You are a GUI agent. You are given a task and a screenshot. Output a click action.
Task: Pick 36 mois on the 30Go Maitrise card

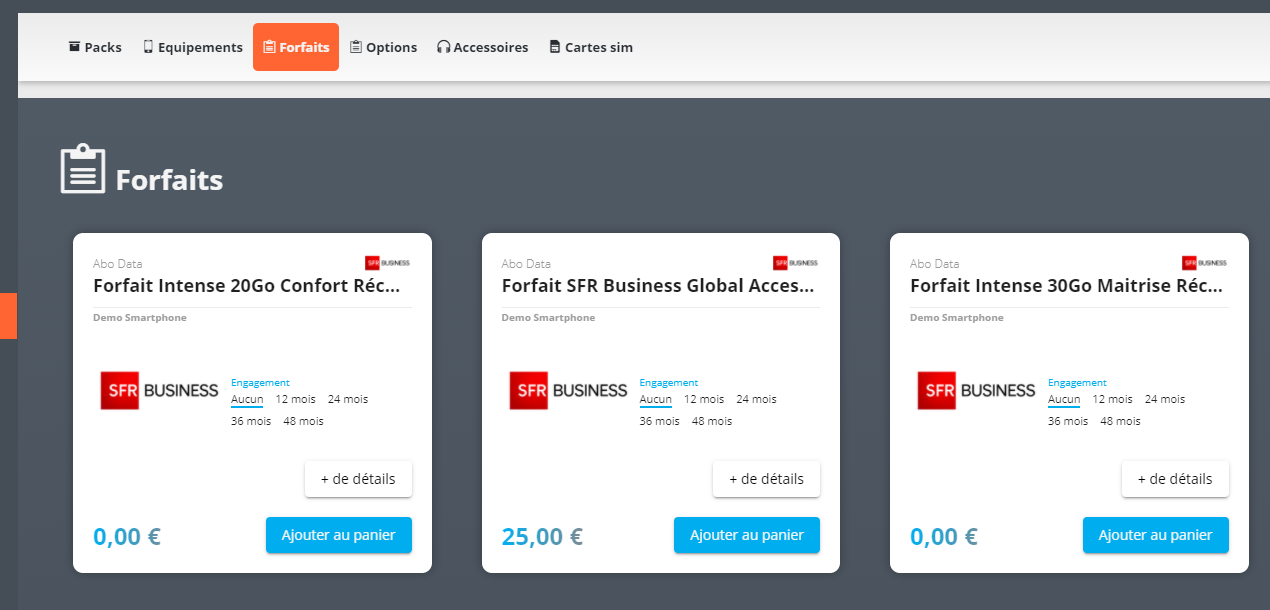point(1068,421)
